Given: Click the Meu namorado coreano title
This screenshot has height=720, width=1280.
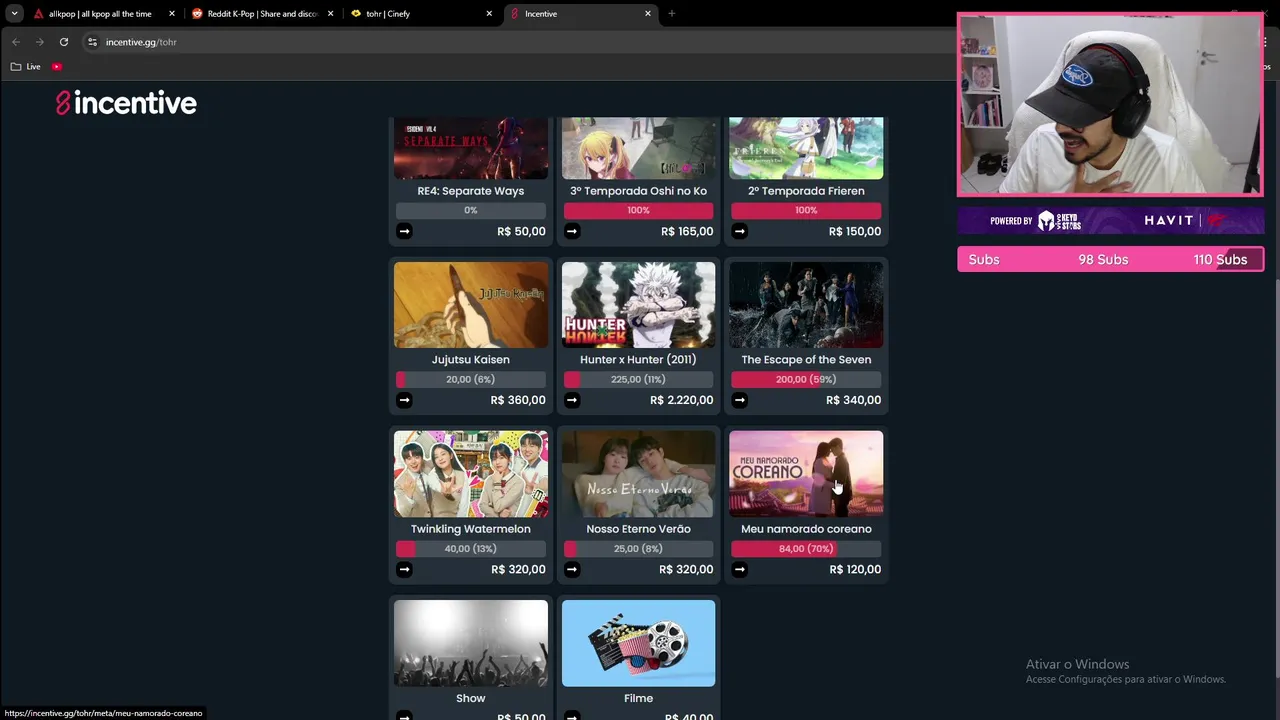Looking at the screenshot, I should pyautogui.click(x=806, y=529).
